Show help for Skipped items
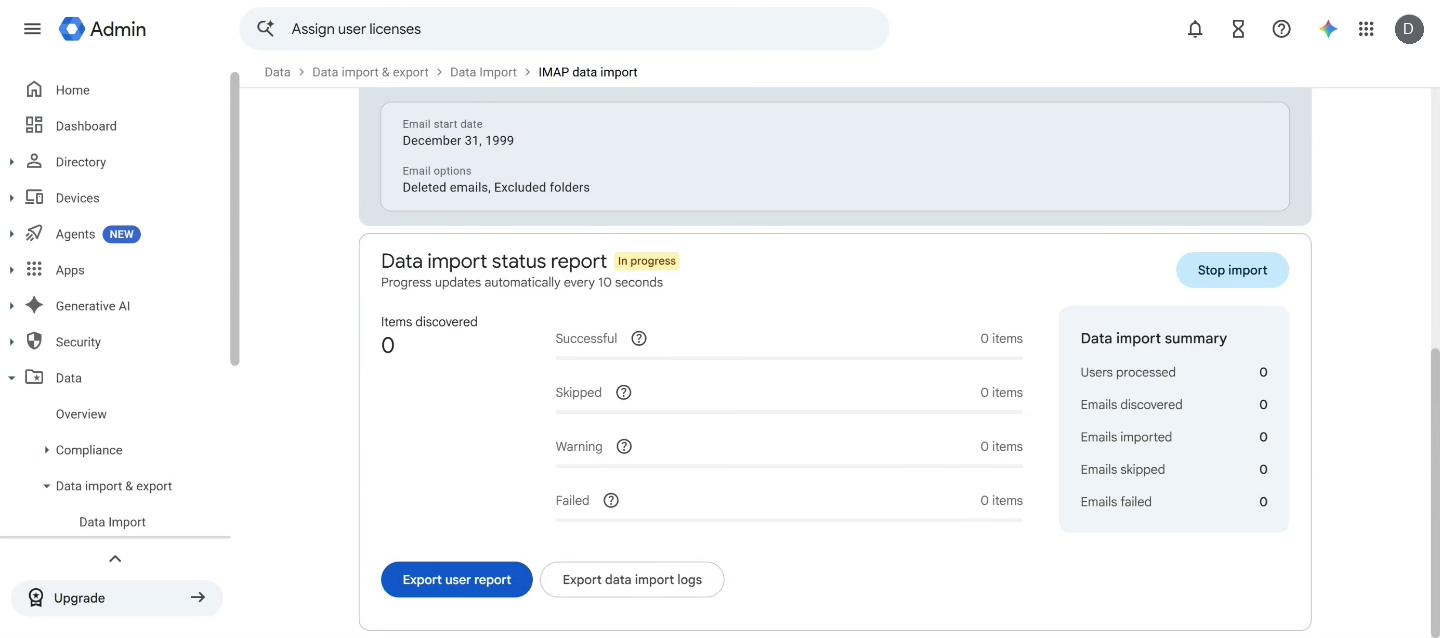Image resolution: width=1440 pixels, height=638 pixels. tap(624, 392)
